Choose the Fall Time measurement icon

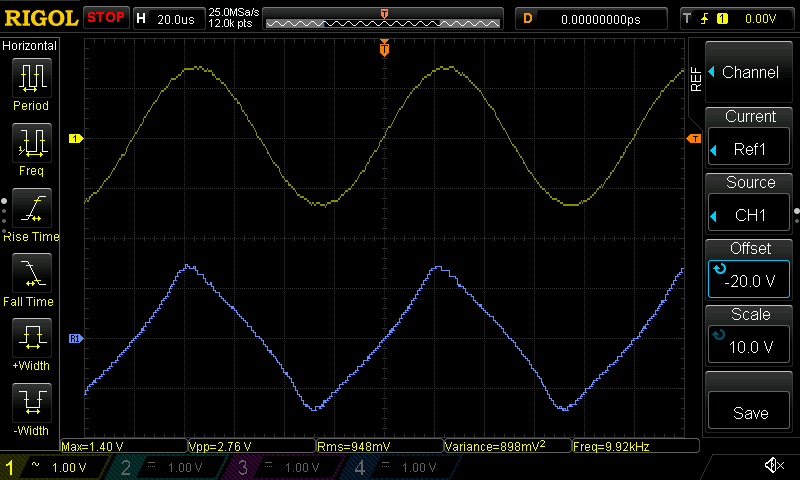[x=31, y=274]
